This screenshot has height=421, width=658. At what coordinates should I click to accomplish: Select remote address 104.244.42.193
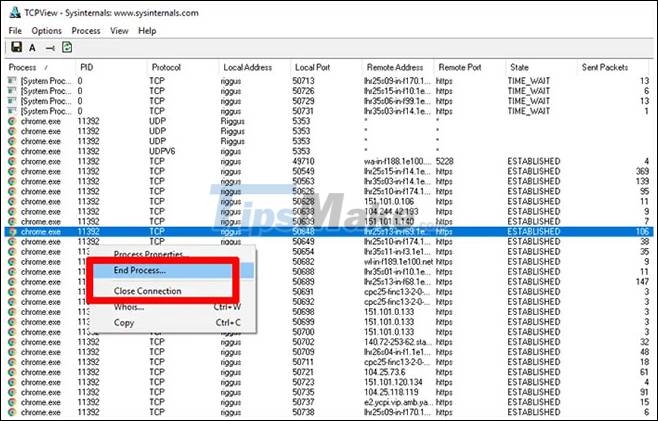point(391,212)
